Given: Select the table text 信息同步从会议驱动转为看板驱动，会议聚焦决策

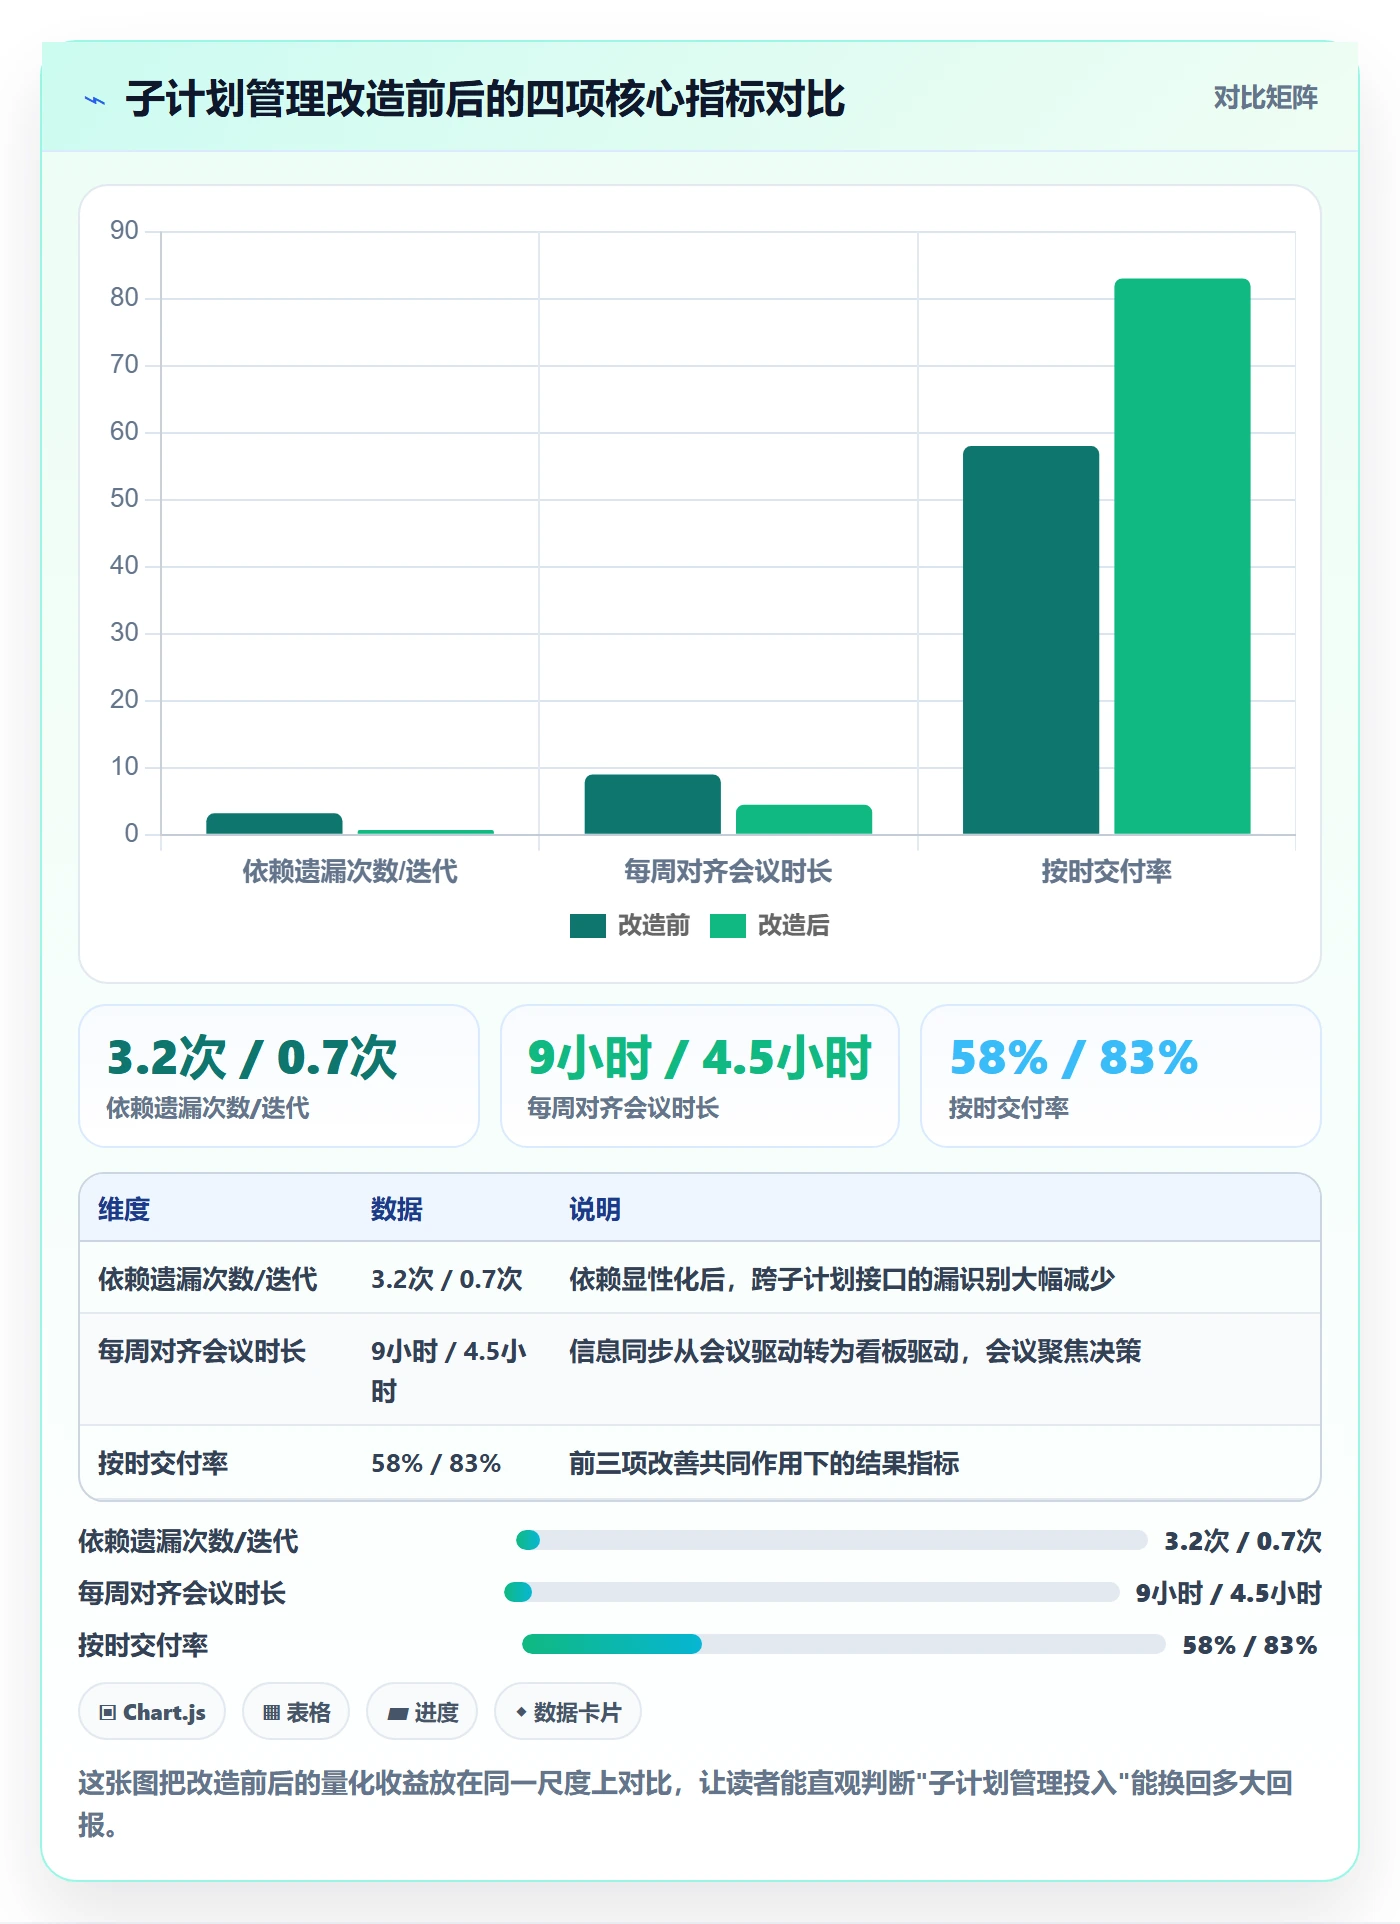Looking at the screenshot, I should pyautogui.click(x=855, y=1351).
